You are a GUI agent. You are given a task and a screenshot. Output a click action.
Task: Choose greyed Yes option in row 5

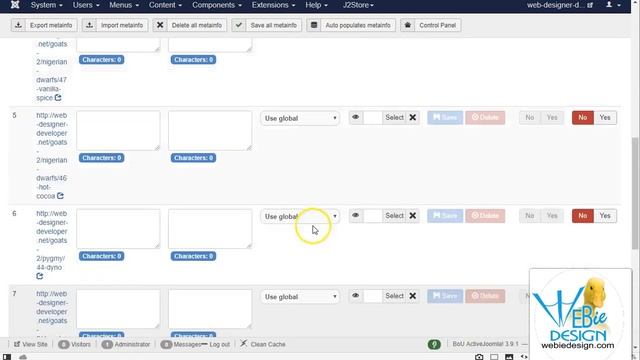click(552, 118)
